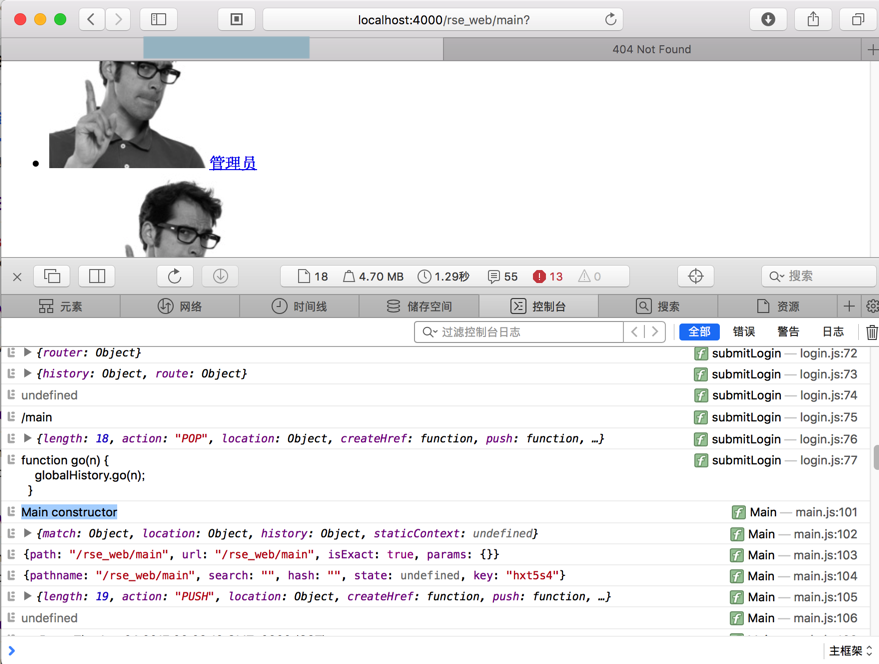Open source link login.js:72
The image size is (879, 664).
pos(829,353)
